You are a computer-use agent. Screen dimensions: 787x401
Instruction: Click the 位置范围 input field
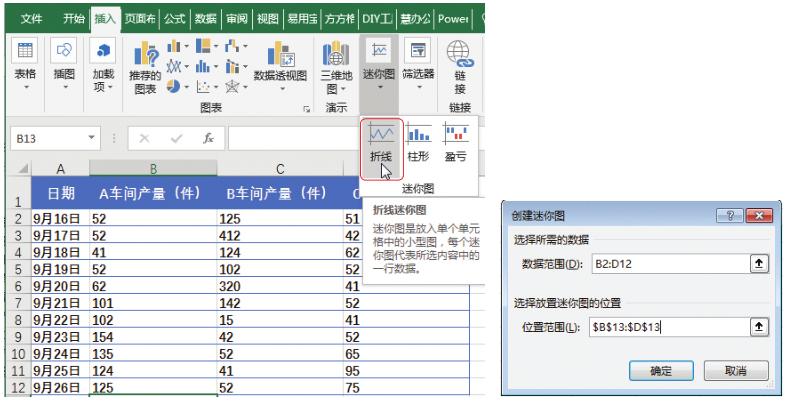(x=670, y=327)
